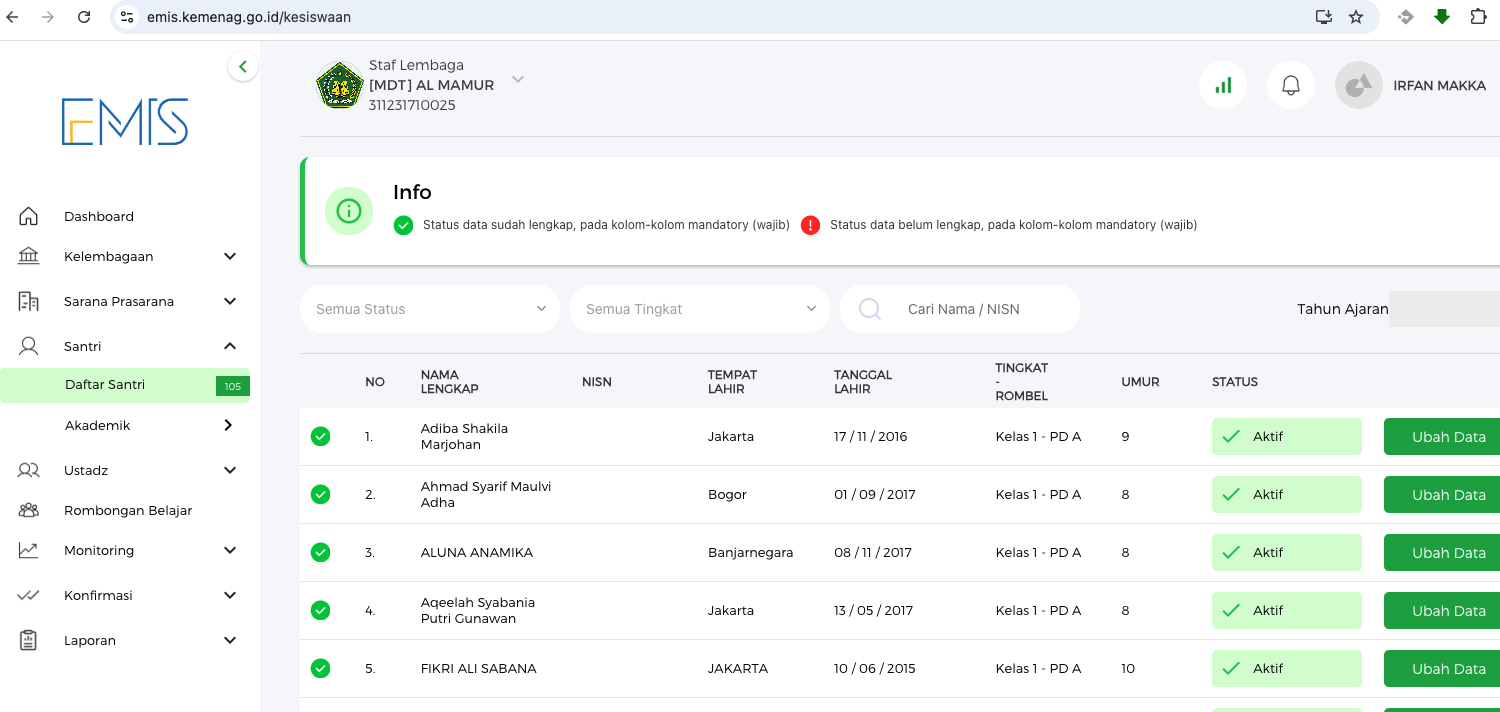Bookmark this page with the star icon
Screen dimensions: 1500x712
point(1356,17)
